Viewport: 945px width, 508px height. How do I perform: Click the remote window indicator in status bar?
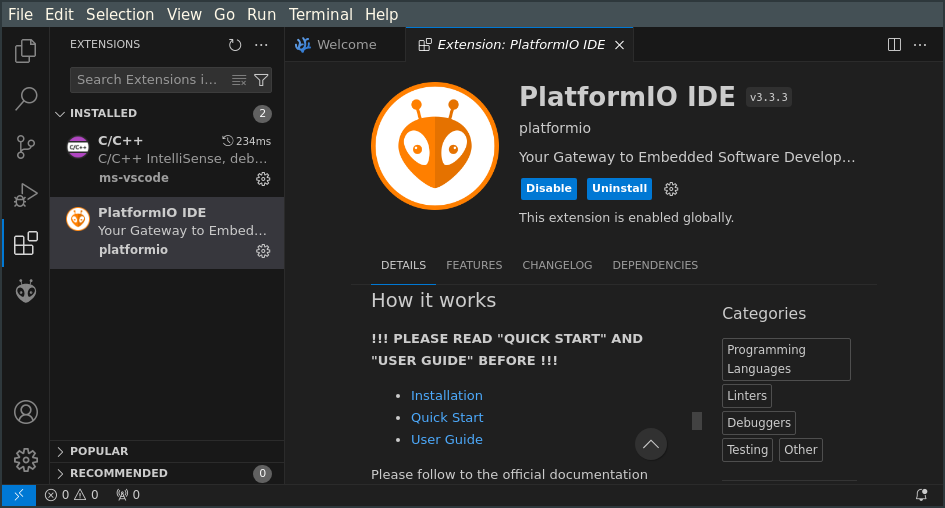[x=19, y=495]
